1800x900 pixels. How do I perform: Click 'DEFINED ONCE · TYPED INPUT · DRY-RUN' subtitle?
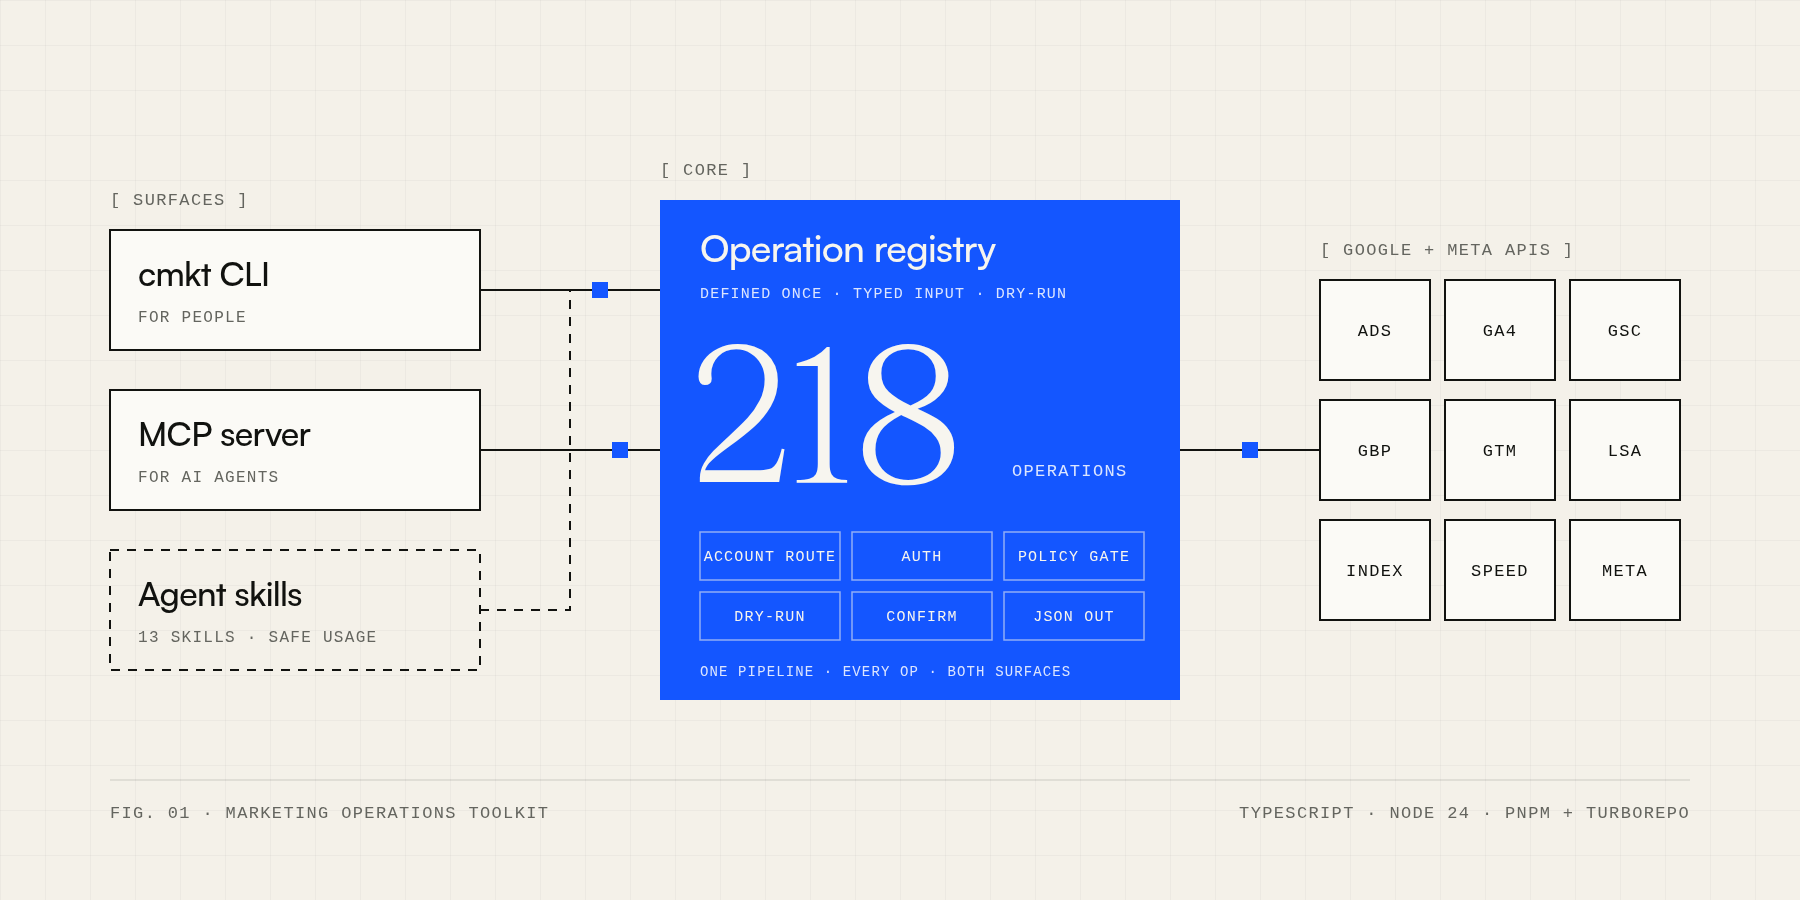[x=883, y=293]
